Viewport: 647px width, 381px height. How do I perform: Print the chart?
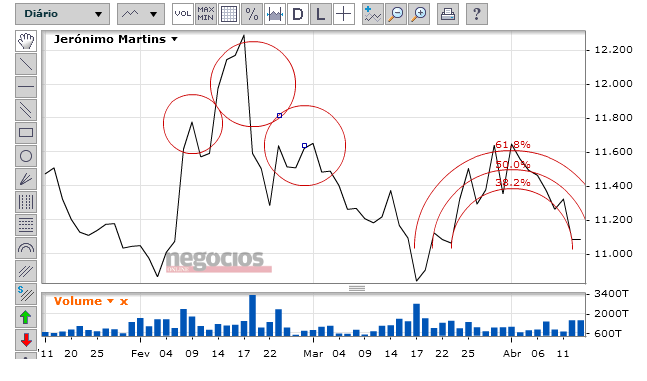448,14
